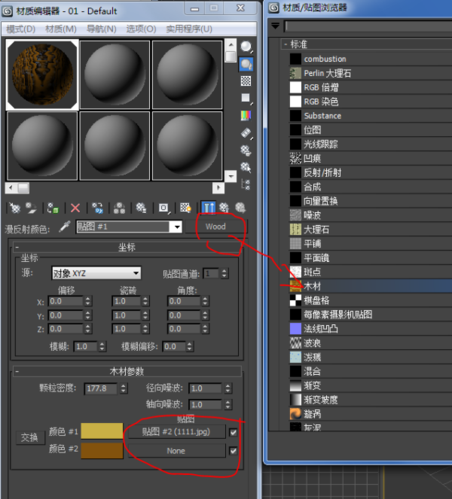Toggle the checkered Background icon
Image resolution: width=452 pixels, height=499 pixels.
(x=246, y=81)
